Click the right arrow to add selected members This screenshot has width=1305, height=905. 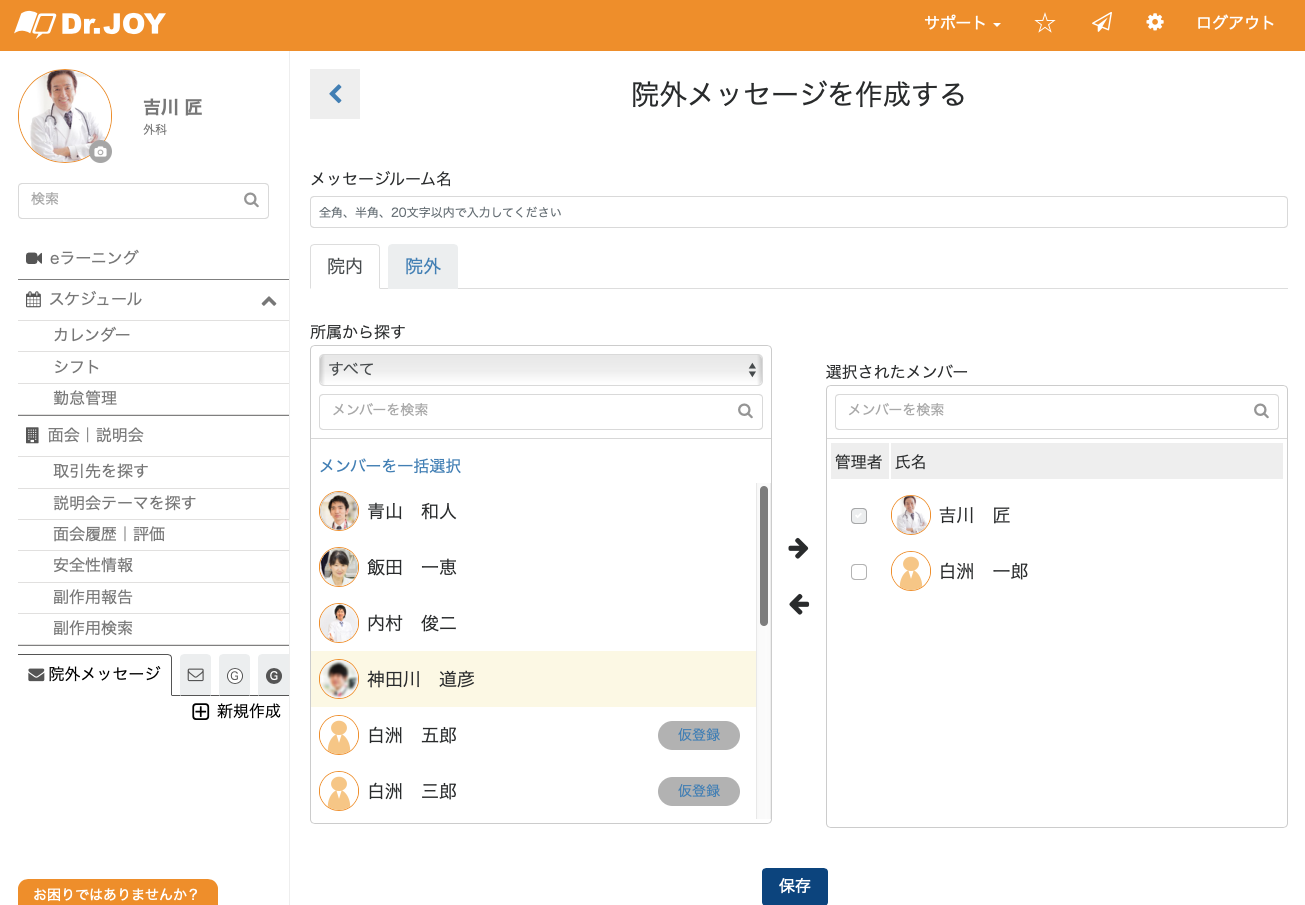click(796, 549)
